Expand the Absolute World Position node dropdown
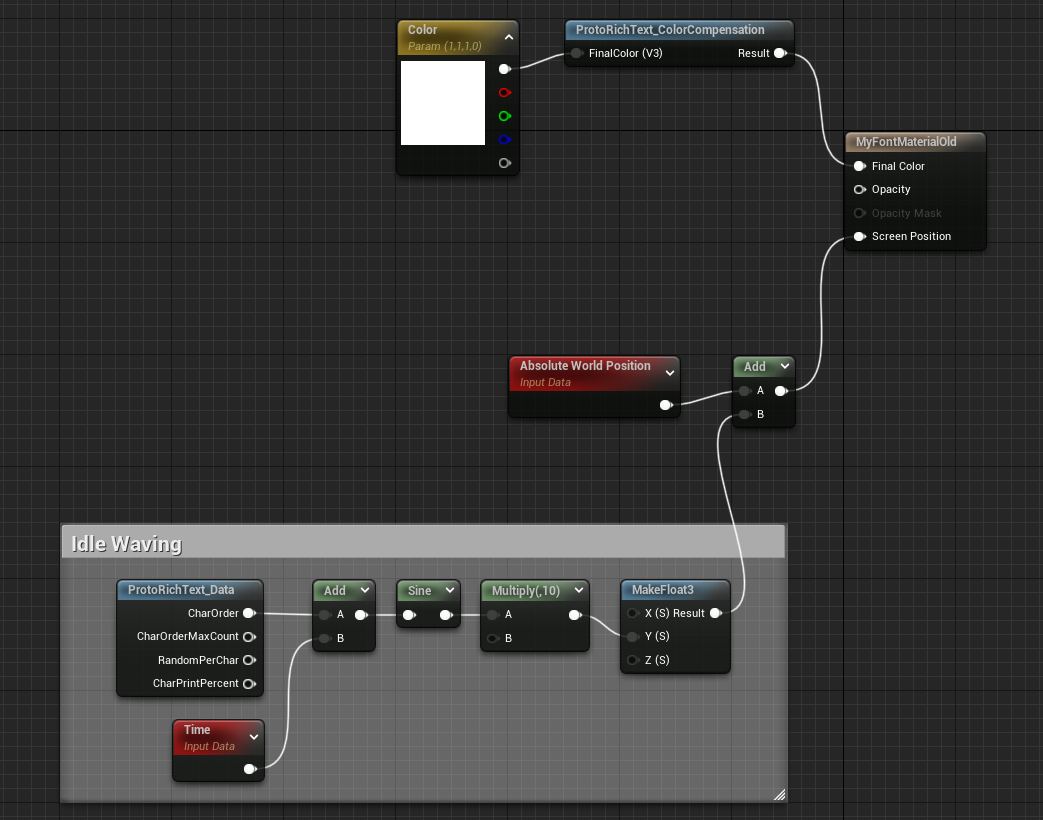1043x820 pixels. pos(669,373)
